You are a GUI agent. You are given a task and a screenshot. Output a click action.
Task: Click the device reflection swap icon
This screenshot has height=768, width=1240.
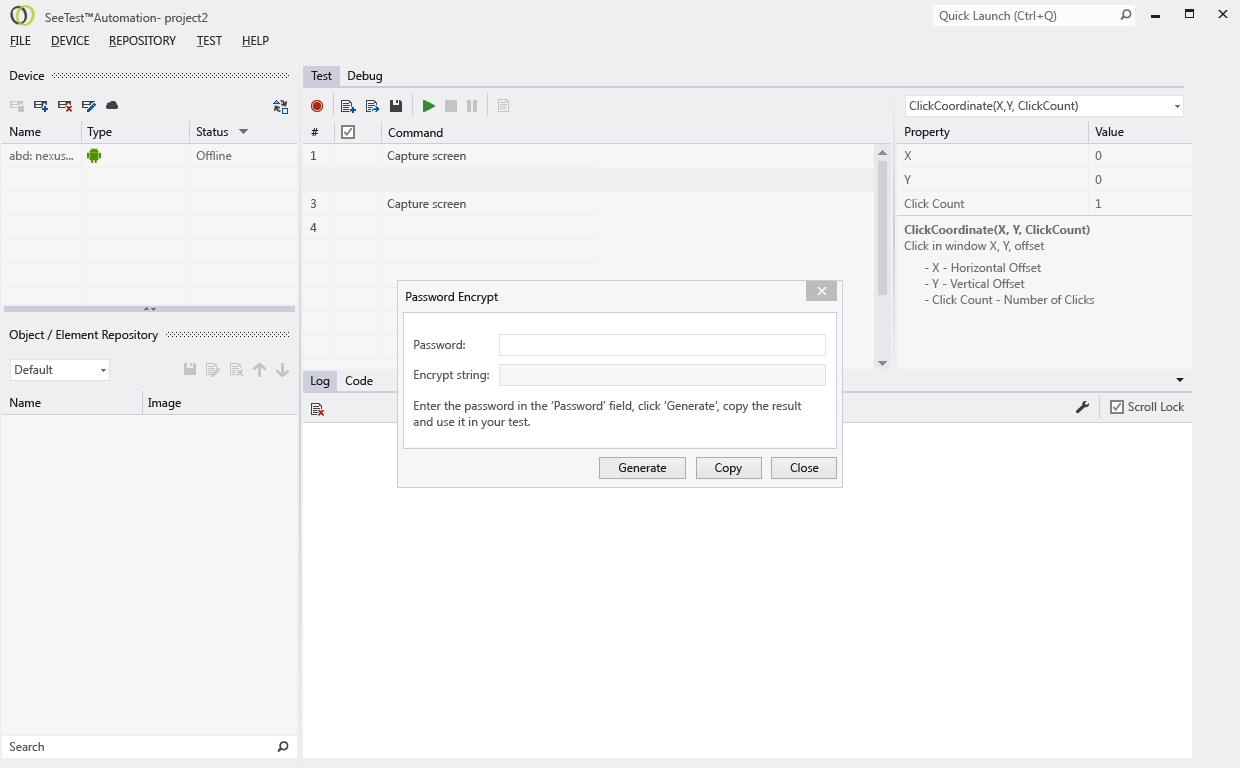pos(280,106)
